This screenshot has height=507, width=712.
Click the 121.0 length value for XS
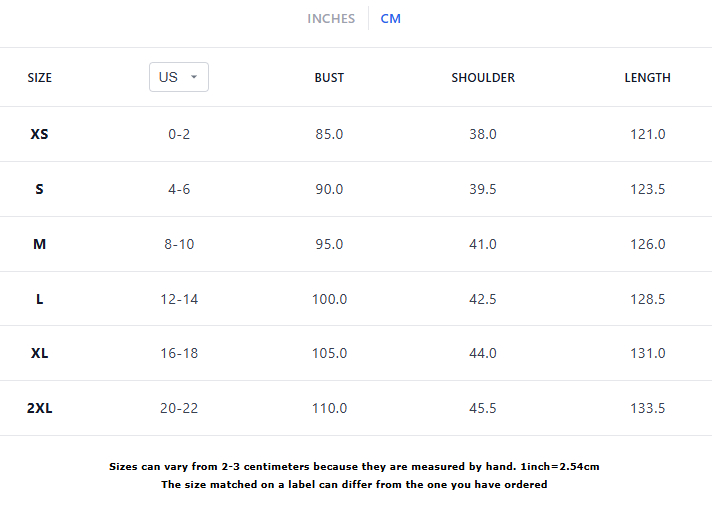[x=647, y=134]
